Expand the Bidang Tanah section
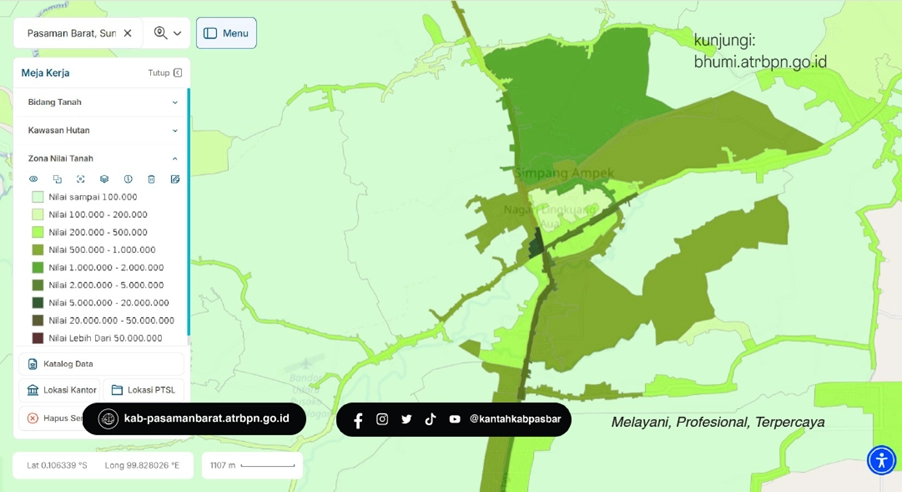The width and height of the screenshot is (902, 492). (175, 102)
